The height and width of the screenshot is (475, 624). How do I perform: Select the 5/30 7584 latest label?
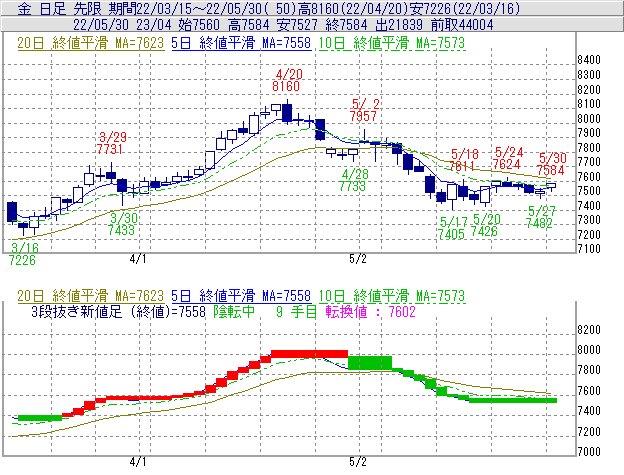click(x=552, y=164)
